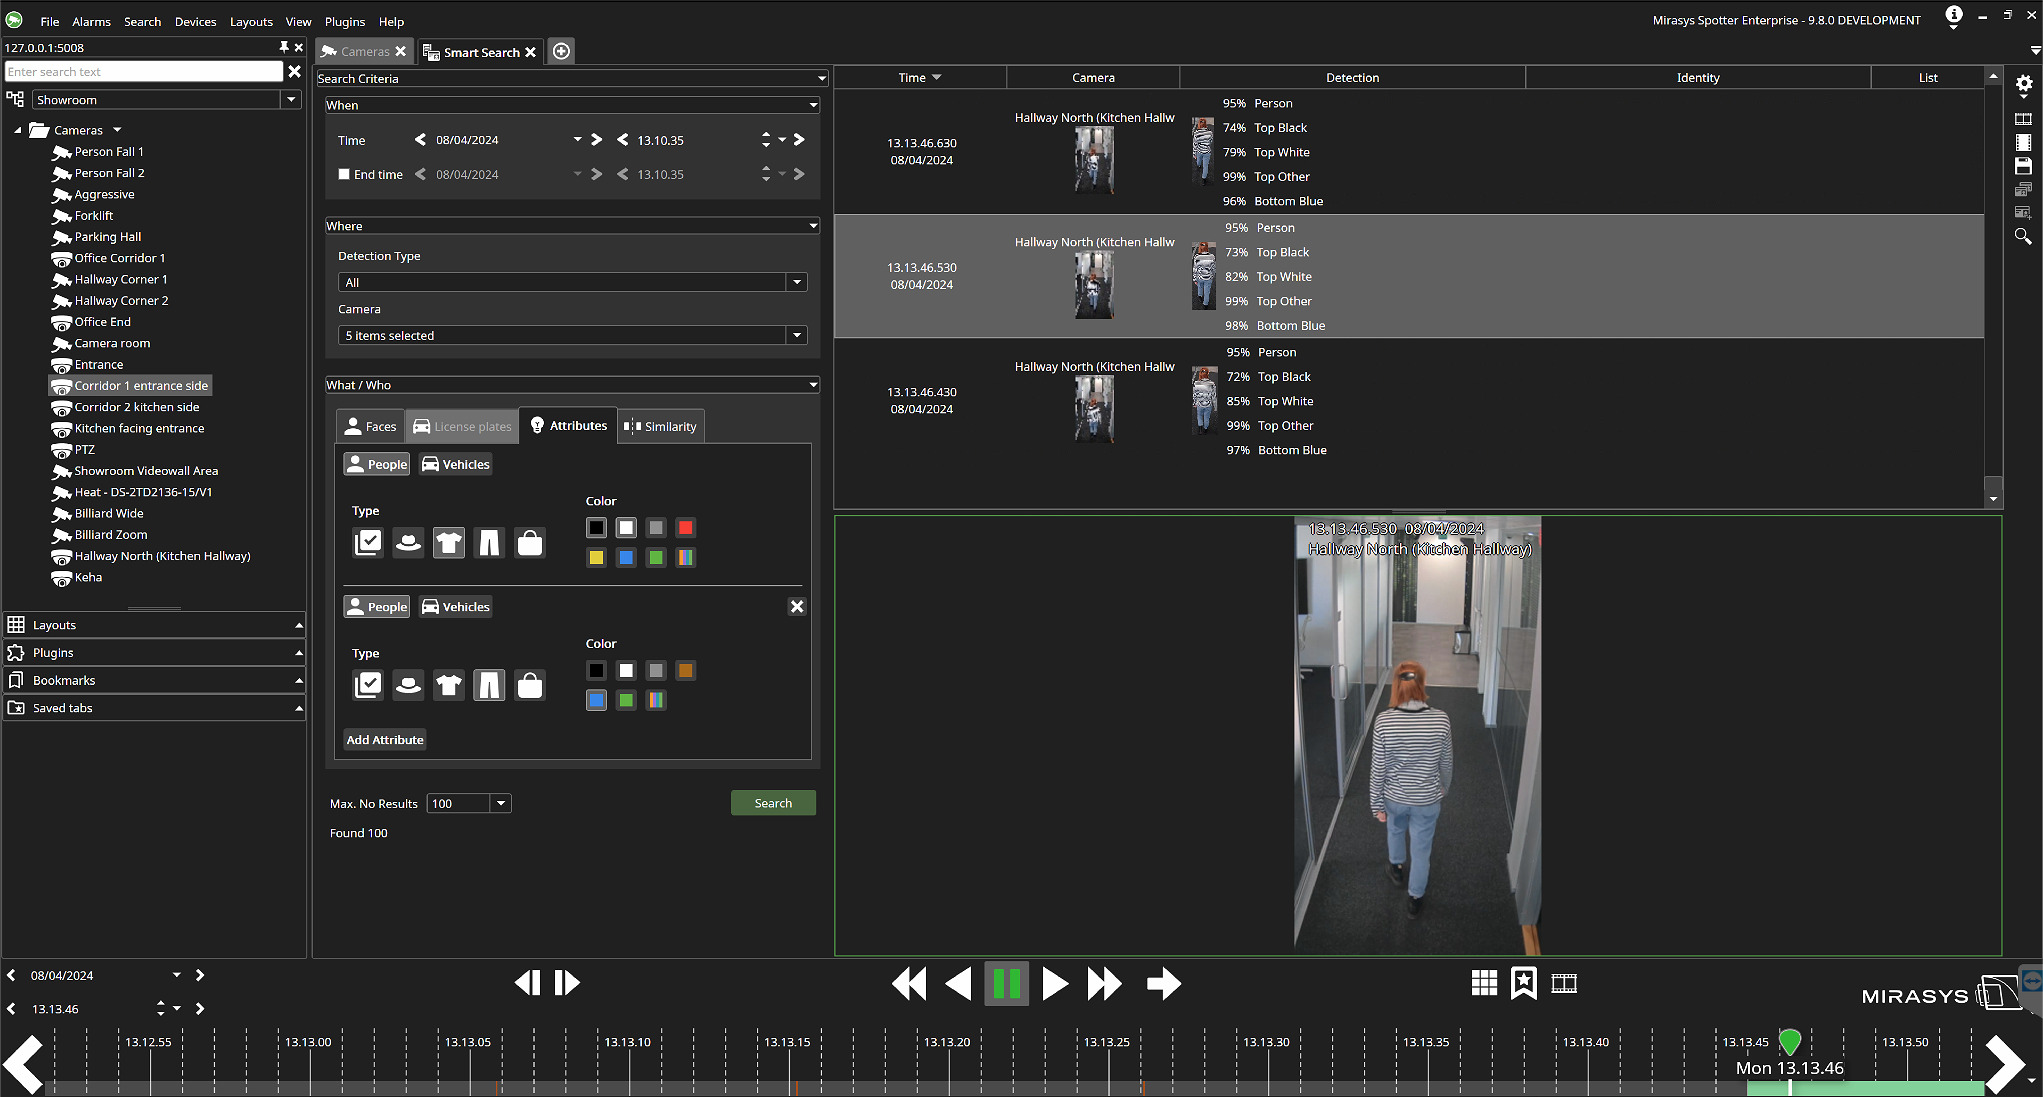Open the Alarms menu
2043x1097 pixels.
click(x=91, y=22)
